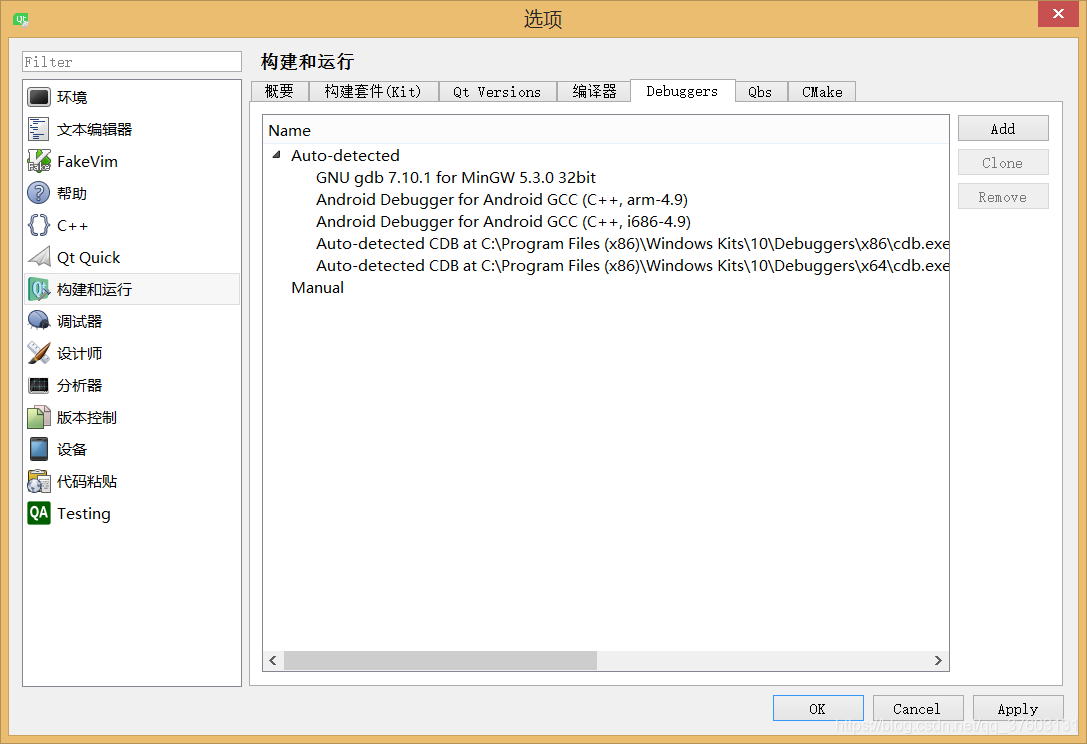Click the Clone button
The height and width of the screenshot is (744, 1087).
click(x=1003, y=162)
